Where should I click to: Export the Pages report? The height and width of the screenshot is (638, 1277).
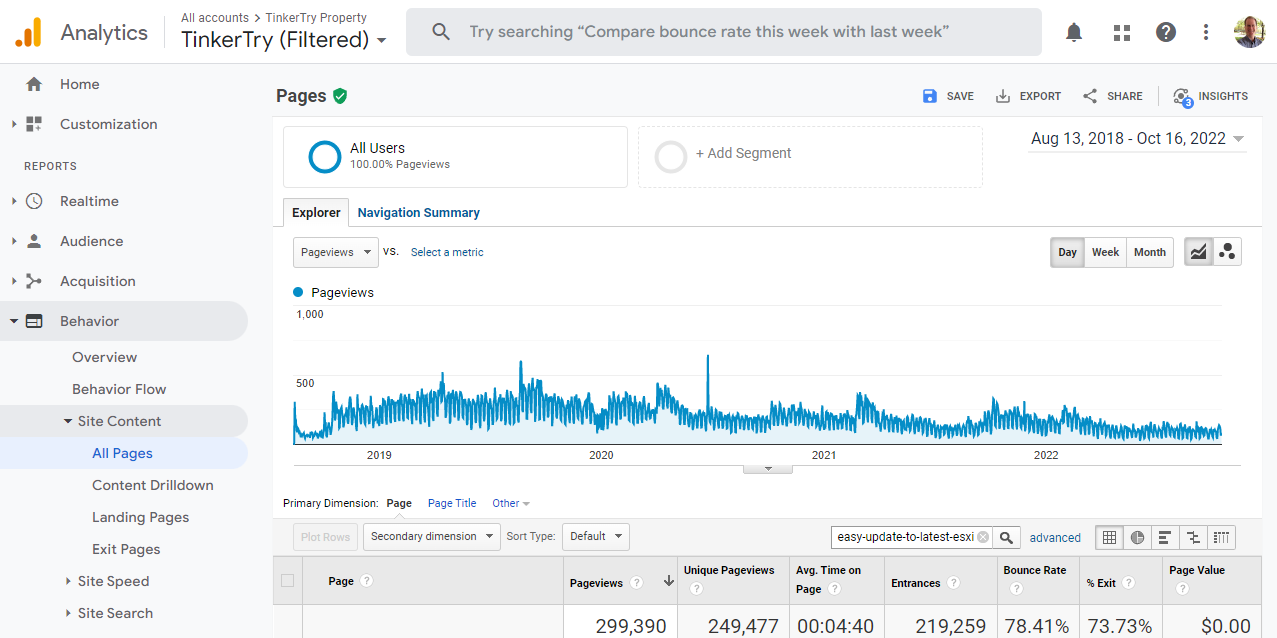click(x=1028, y=96)
